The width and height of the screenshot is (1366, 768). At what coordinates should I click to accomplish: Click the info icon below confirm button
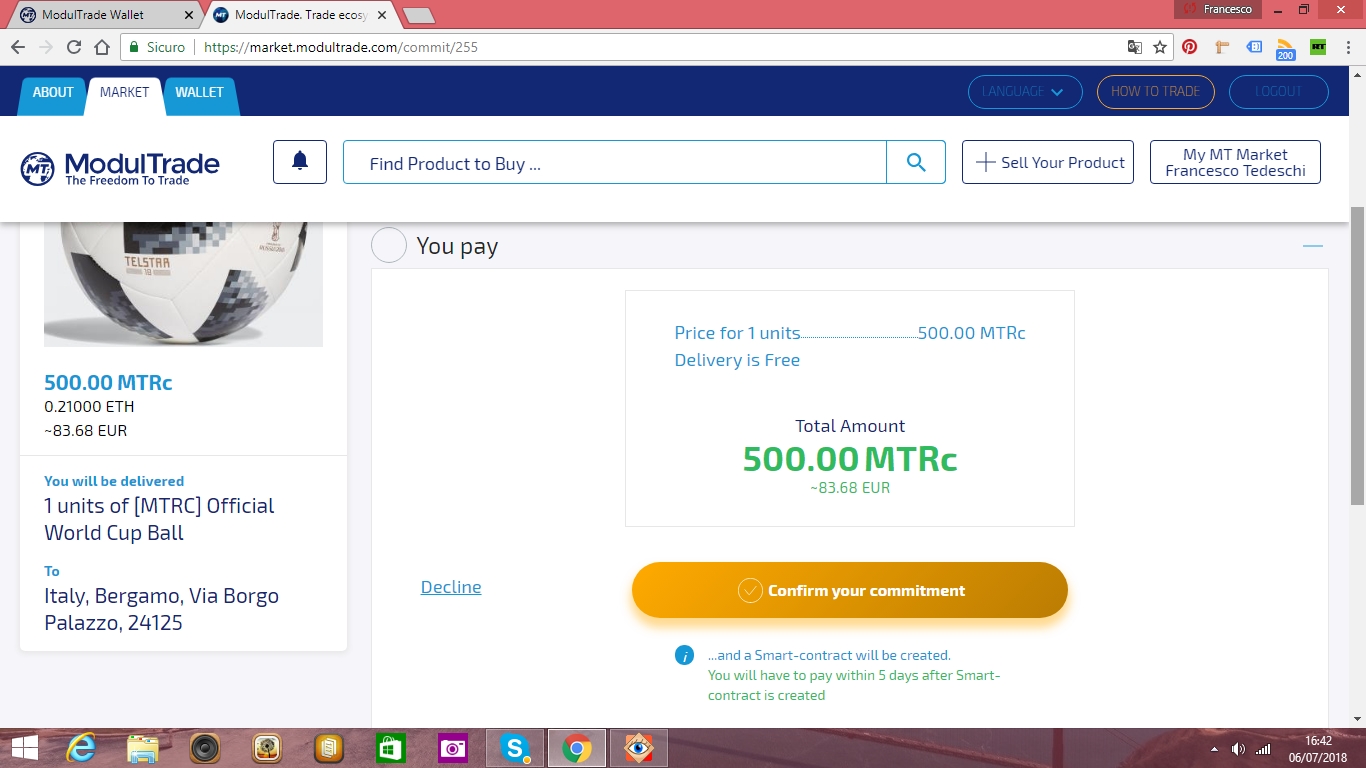[x=684, y=656]
